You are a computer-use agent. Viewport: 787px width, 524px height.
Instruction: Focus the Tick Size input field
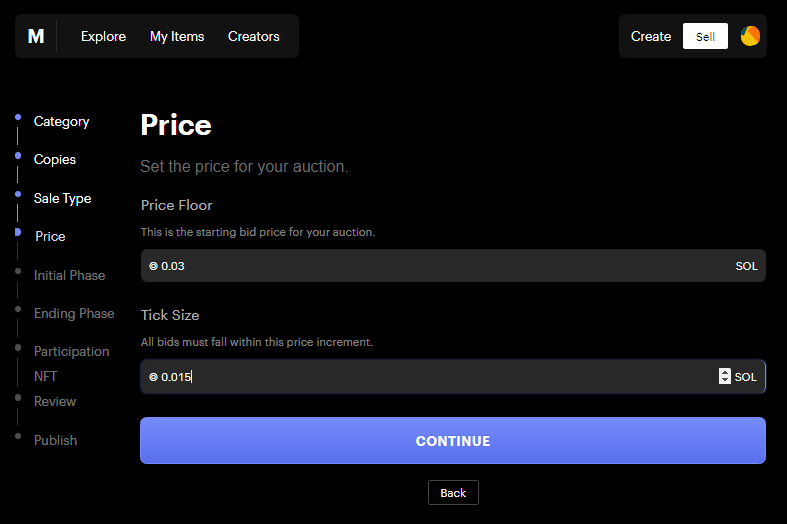pos(430,377)
